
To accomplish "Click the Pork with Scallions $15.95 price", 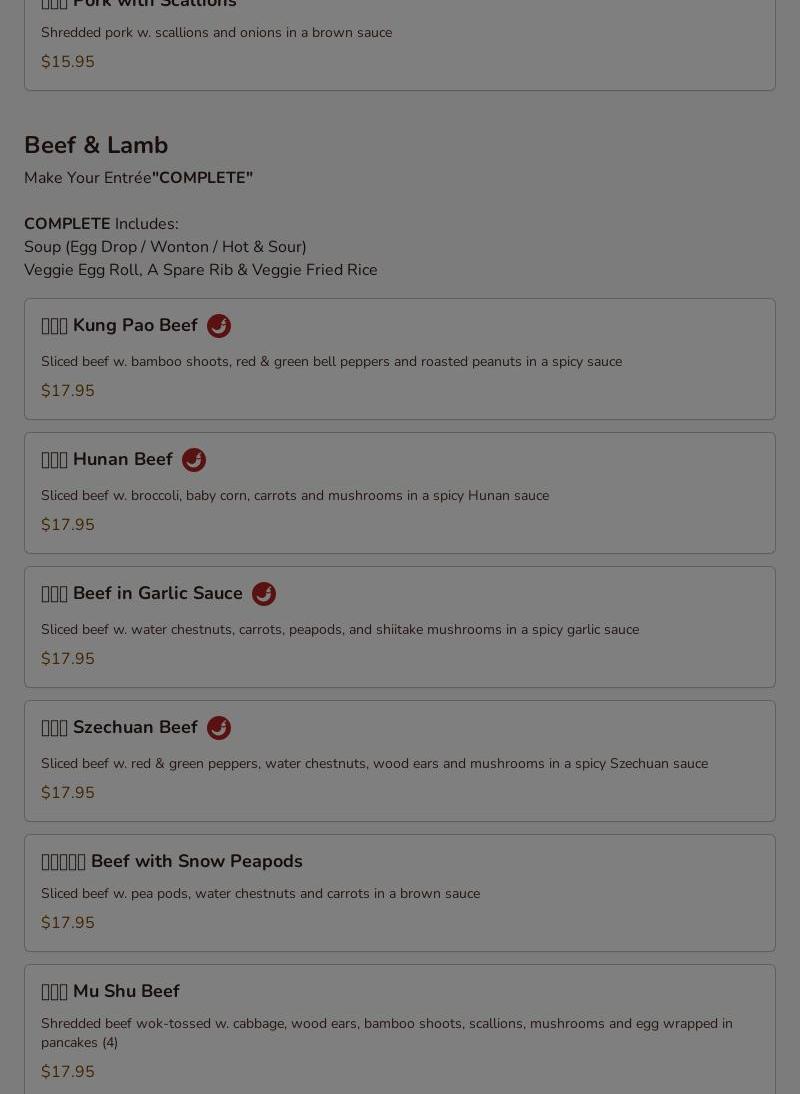I will 68,61.
